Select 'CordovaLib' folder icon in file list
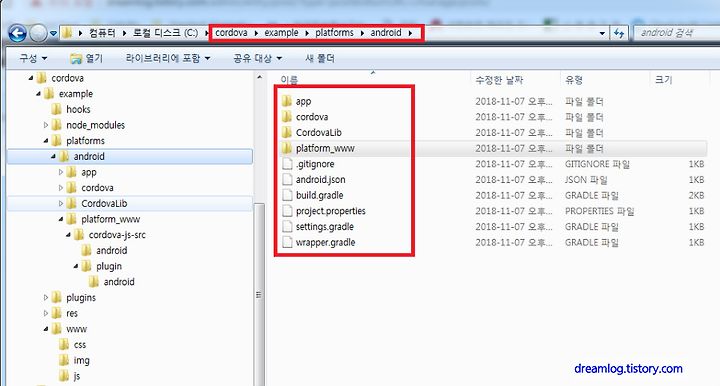This screenshot has width=720, height=386. (x=287, y=132)
